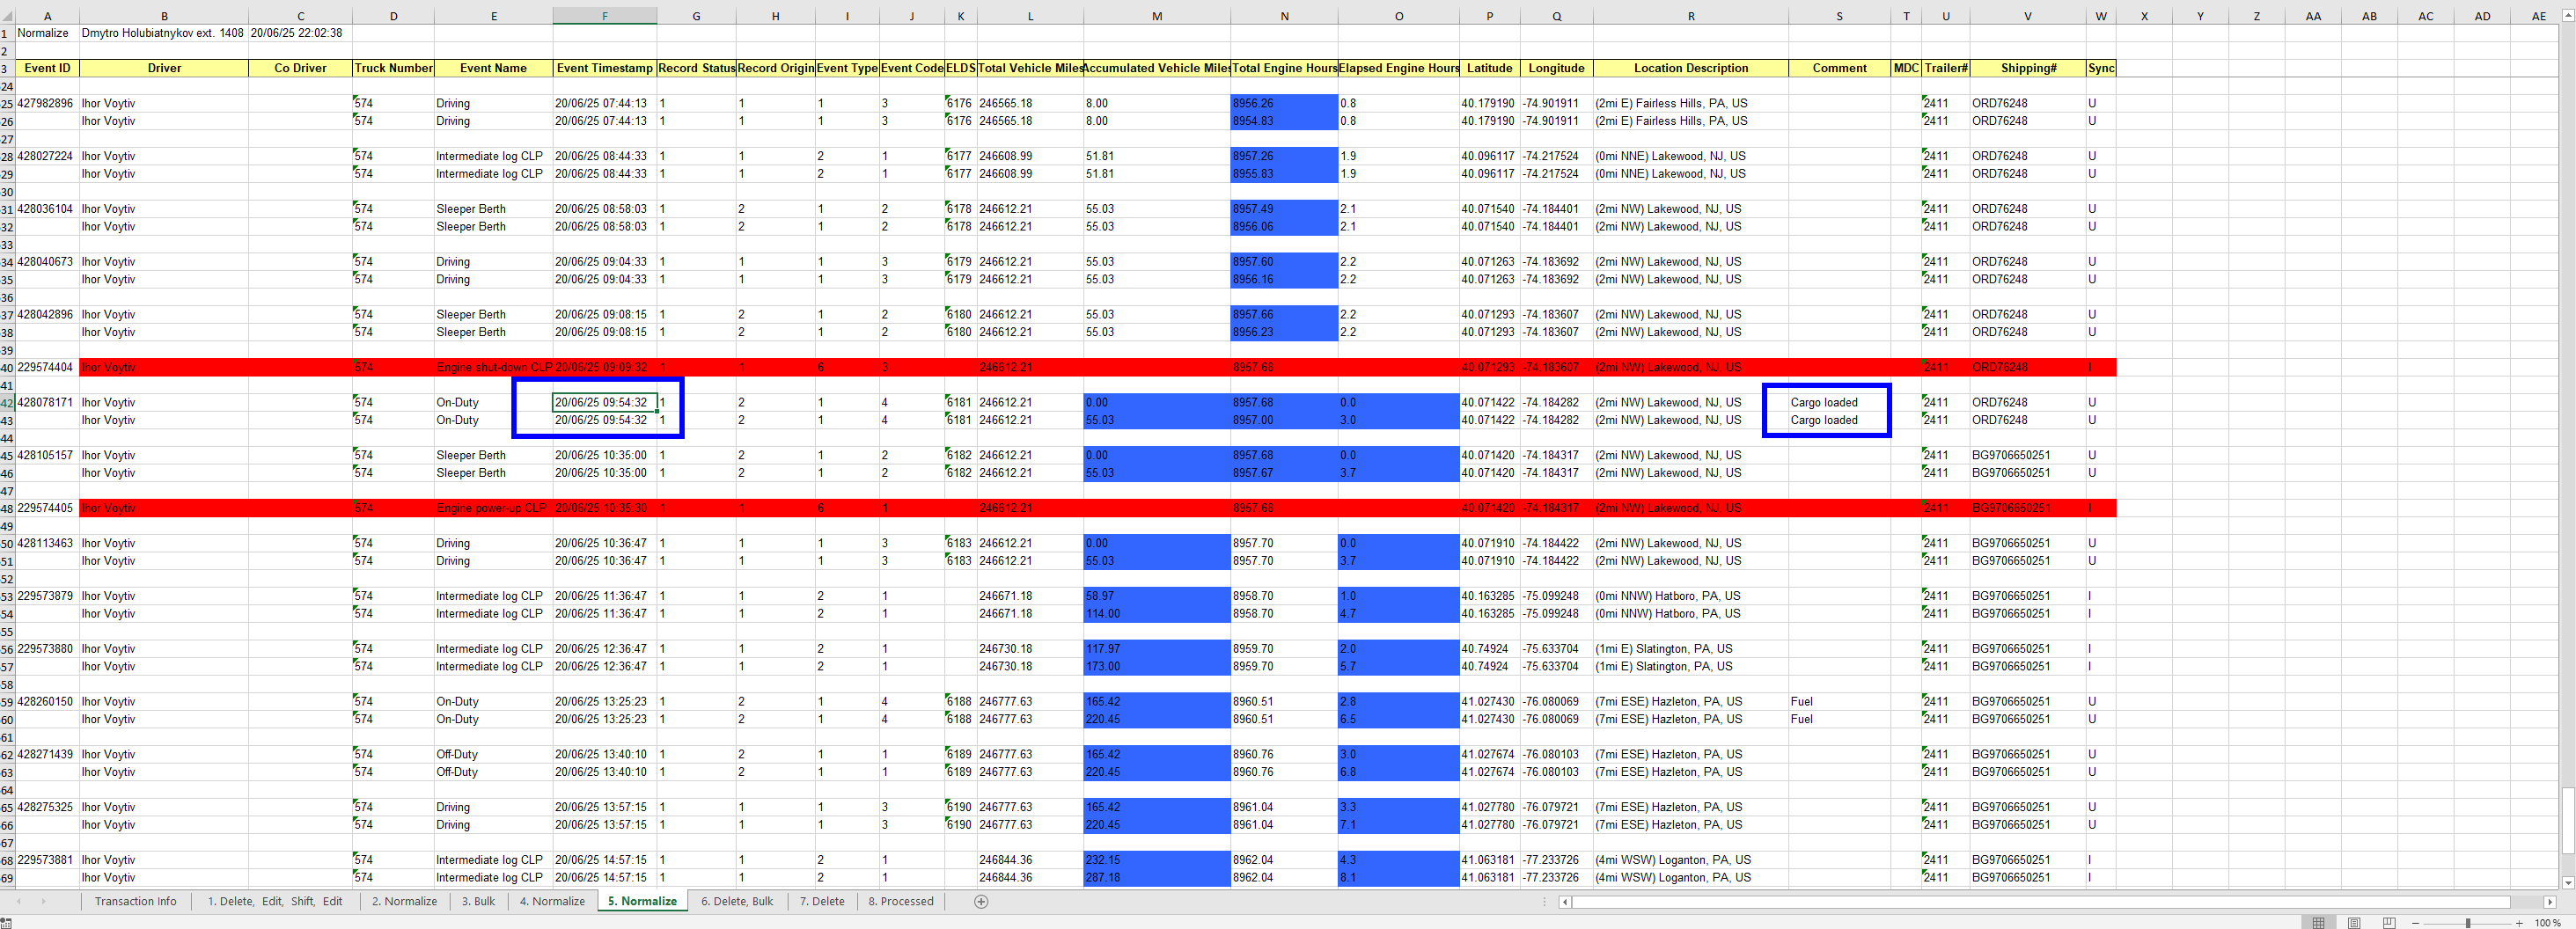Click '(1mi E) Slatington, PA, US' in row 56

[x=1690, y=648]
